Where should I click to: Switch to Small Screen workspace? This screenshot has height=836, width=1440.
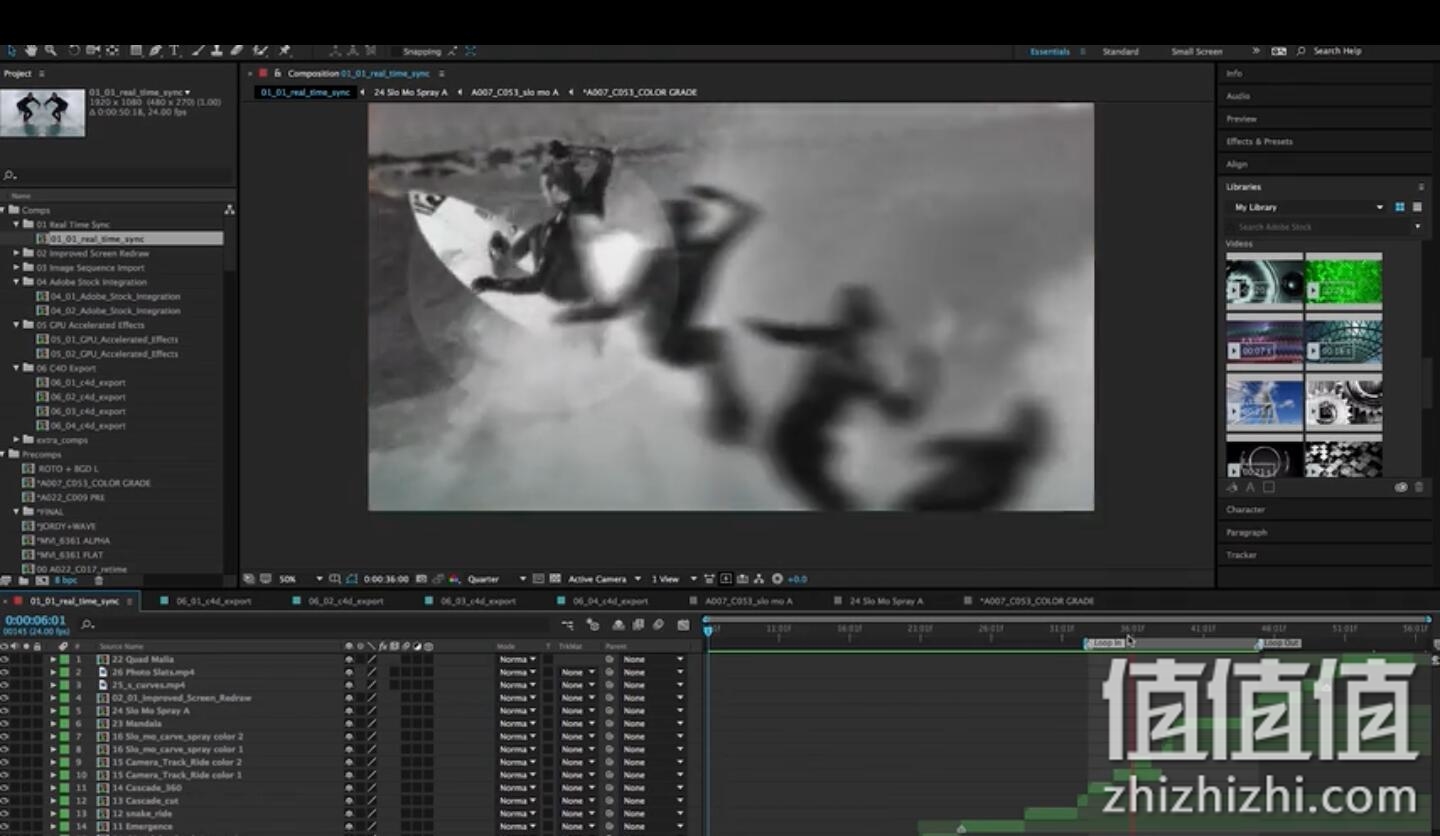tap(1196, 51)
